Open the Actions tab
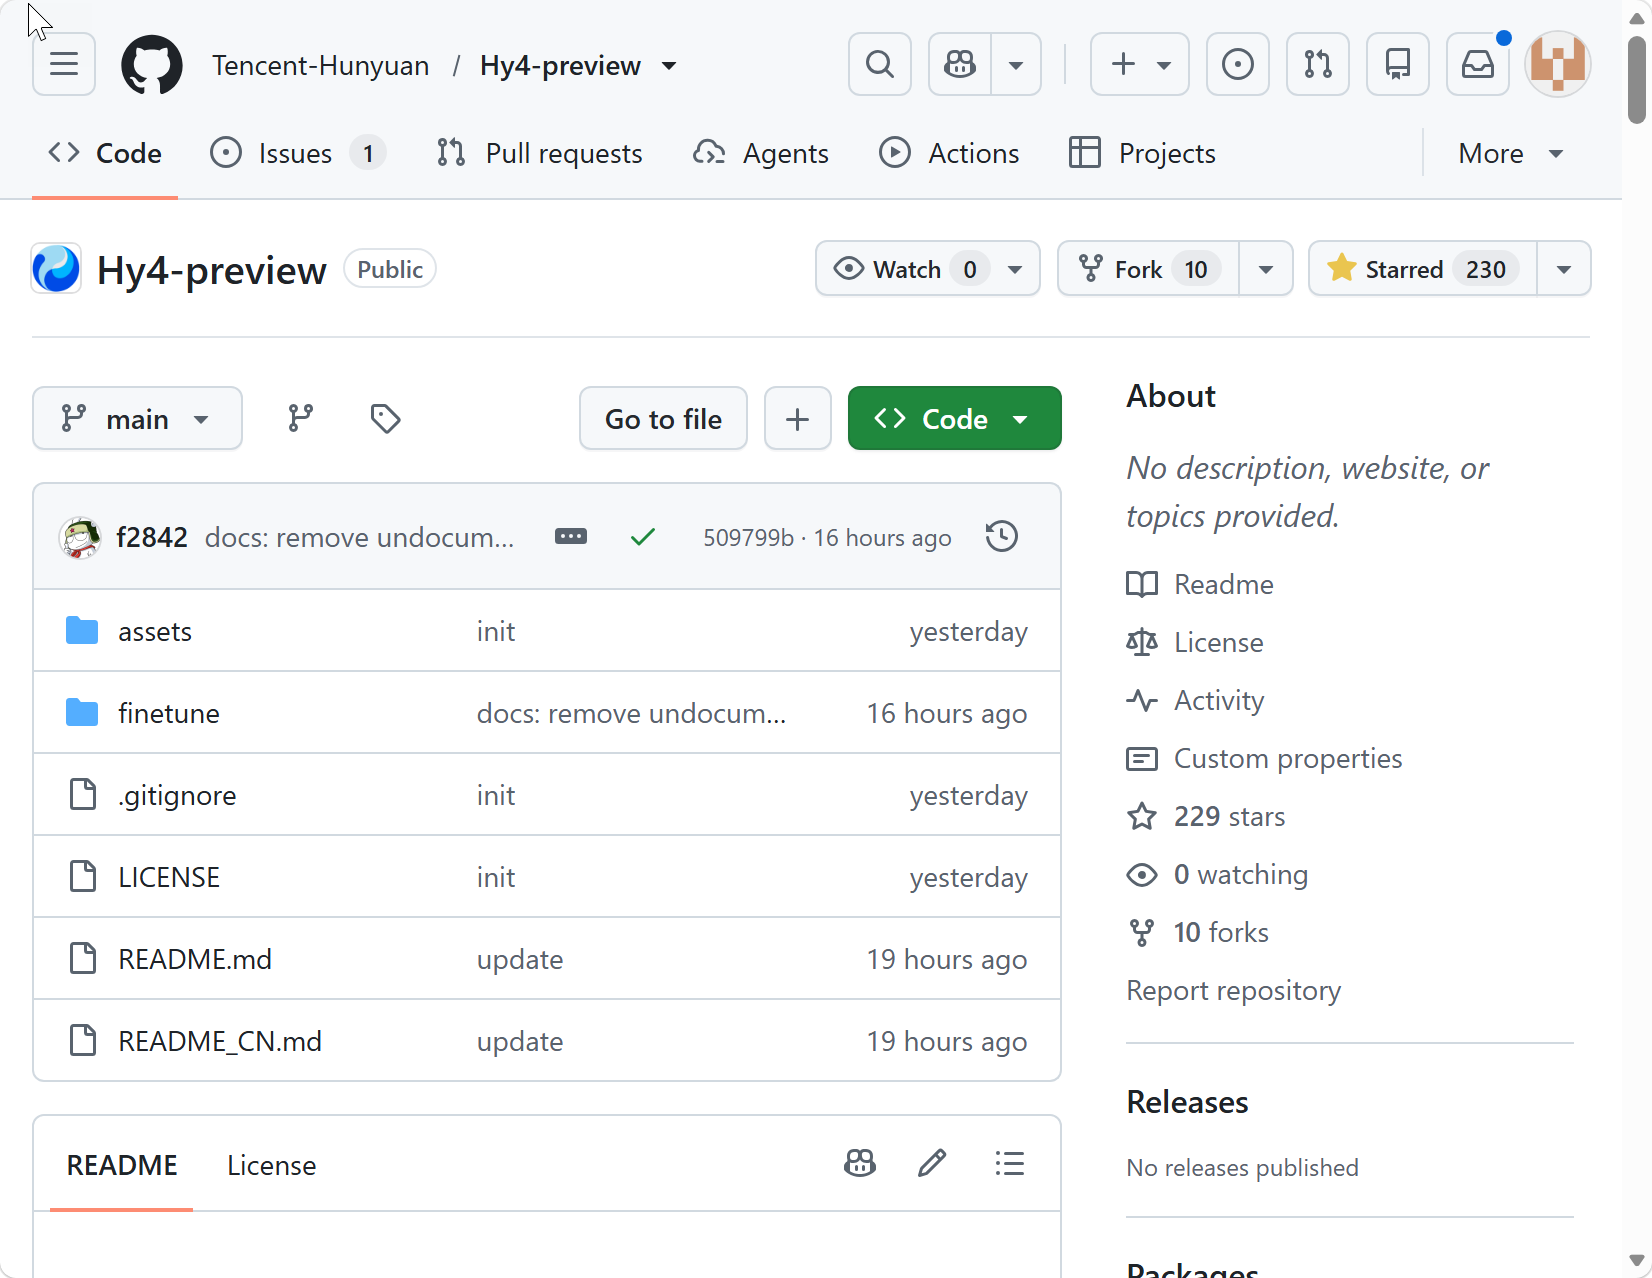 pos(949,153)
